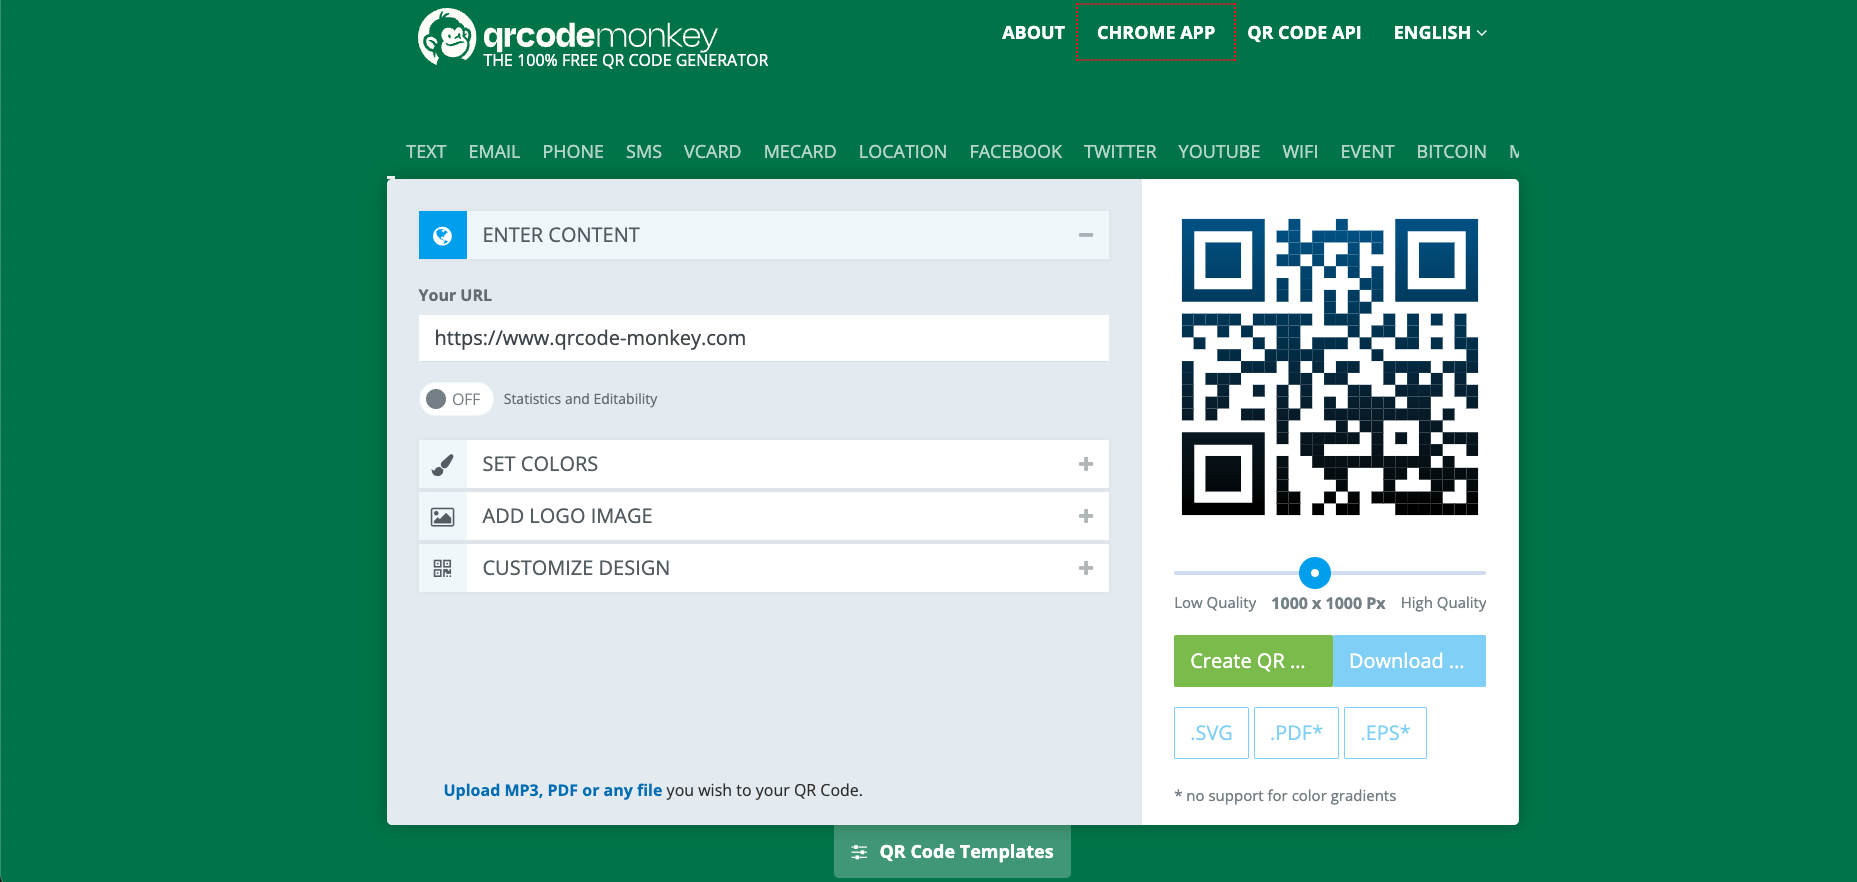The image size is (1857, 882).
Task: Click the picture icon for Add Logo Image
Action: coord(442,516)
